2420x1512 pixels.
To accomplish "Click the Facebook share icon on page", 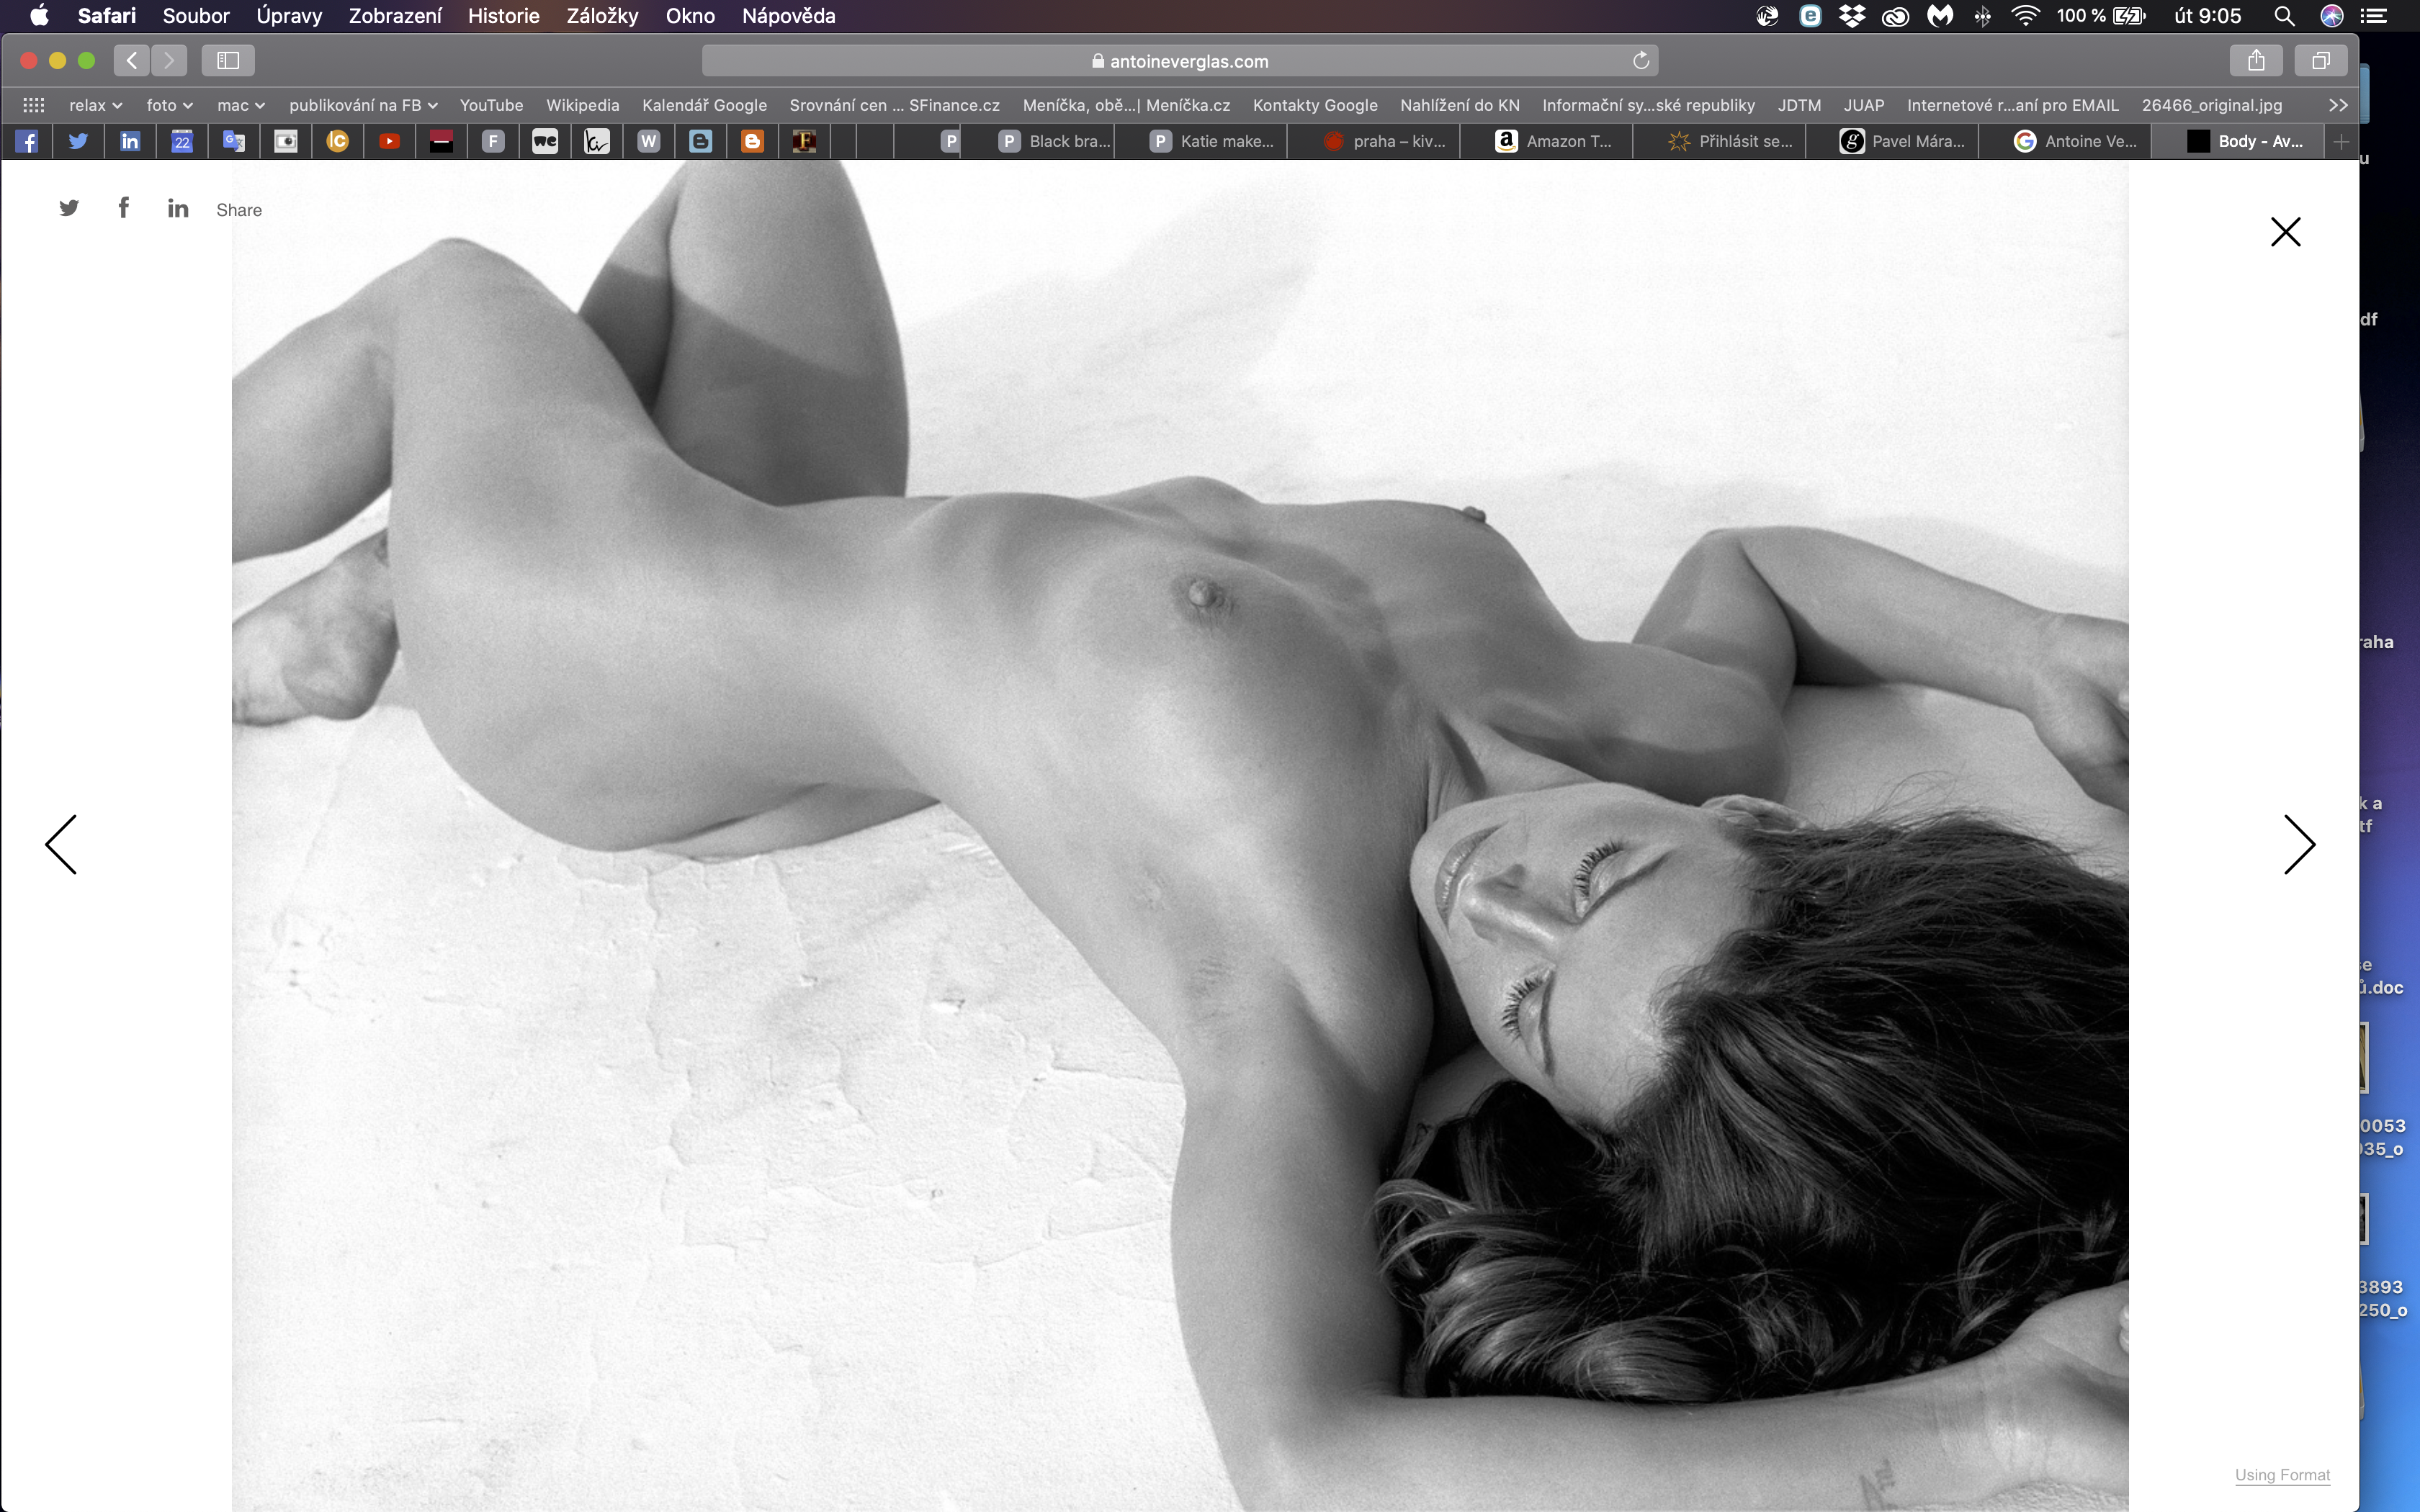I will pos(123,207).
